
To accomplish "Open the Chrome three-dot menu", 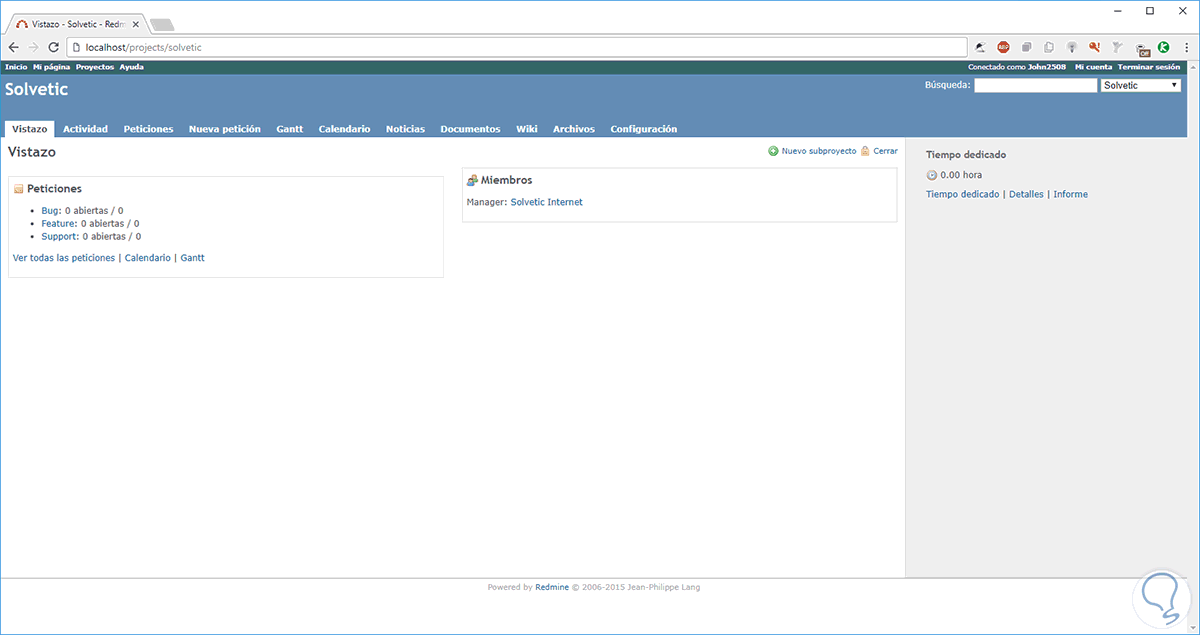I will pos(1187,46).
